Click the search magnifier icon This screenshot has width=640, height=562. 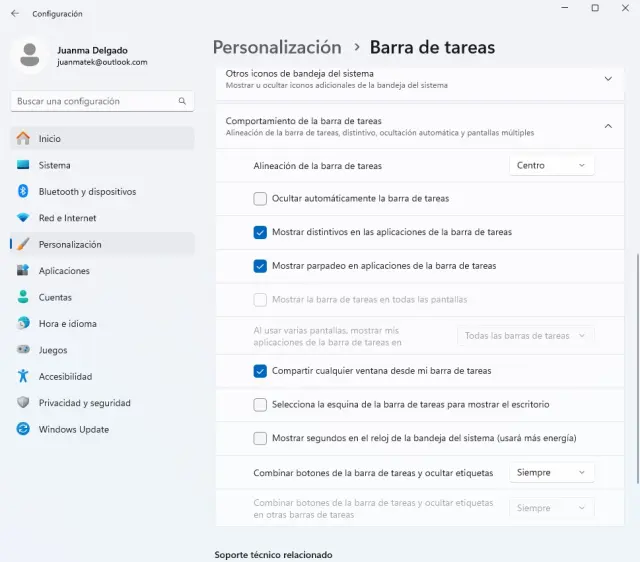(182, 101)
